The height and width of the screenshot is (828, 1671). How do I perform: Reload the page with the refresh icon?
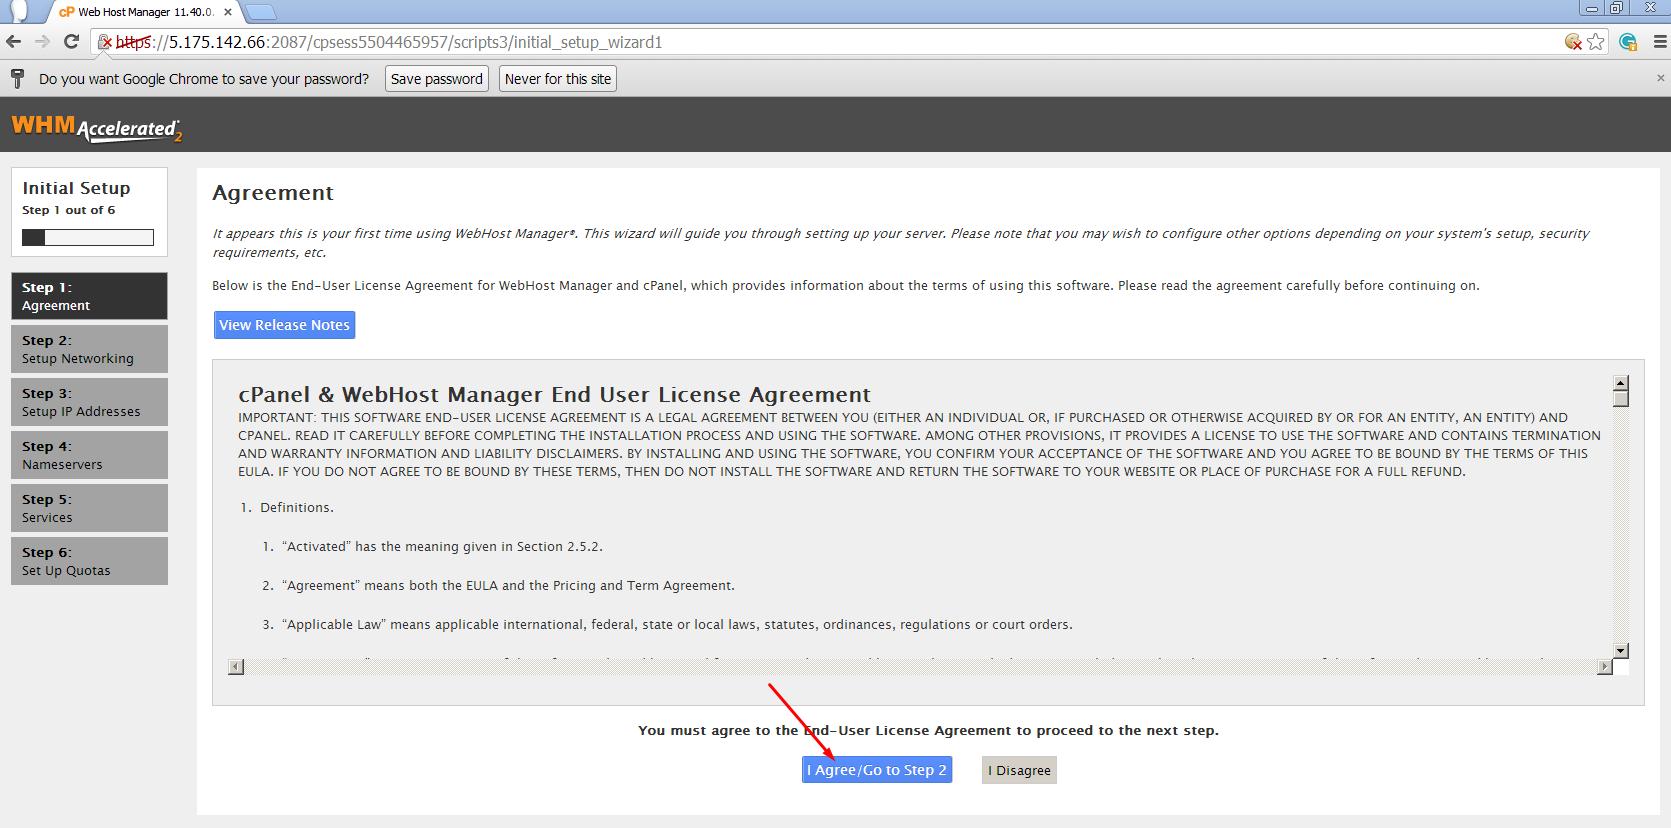(71, 42)
